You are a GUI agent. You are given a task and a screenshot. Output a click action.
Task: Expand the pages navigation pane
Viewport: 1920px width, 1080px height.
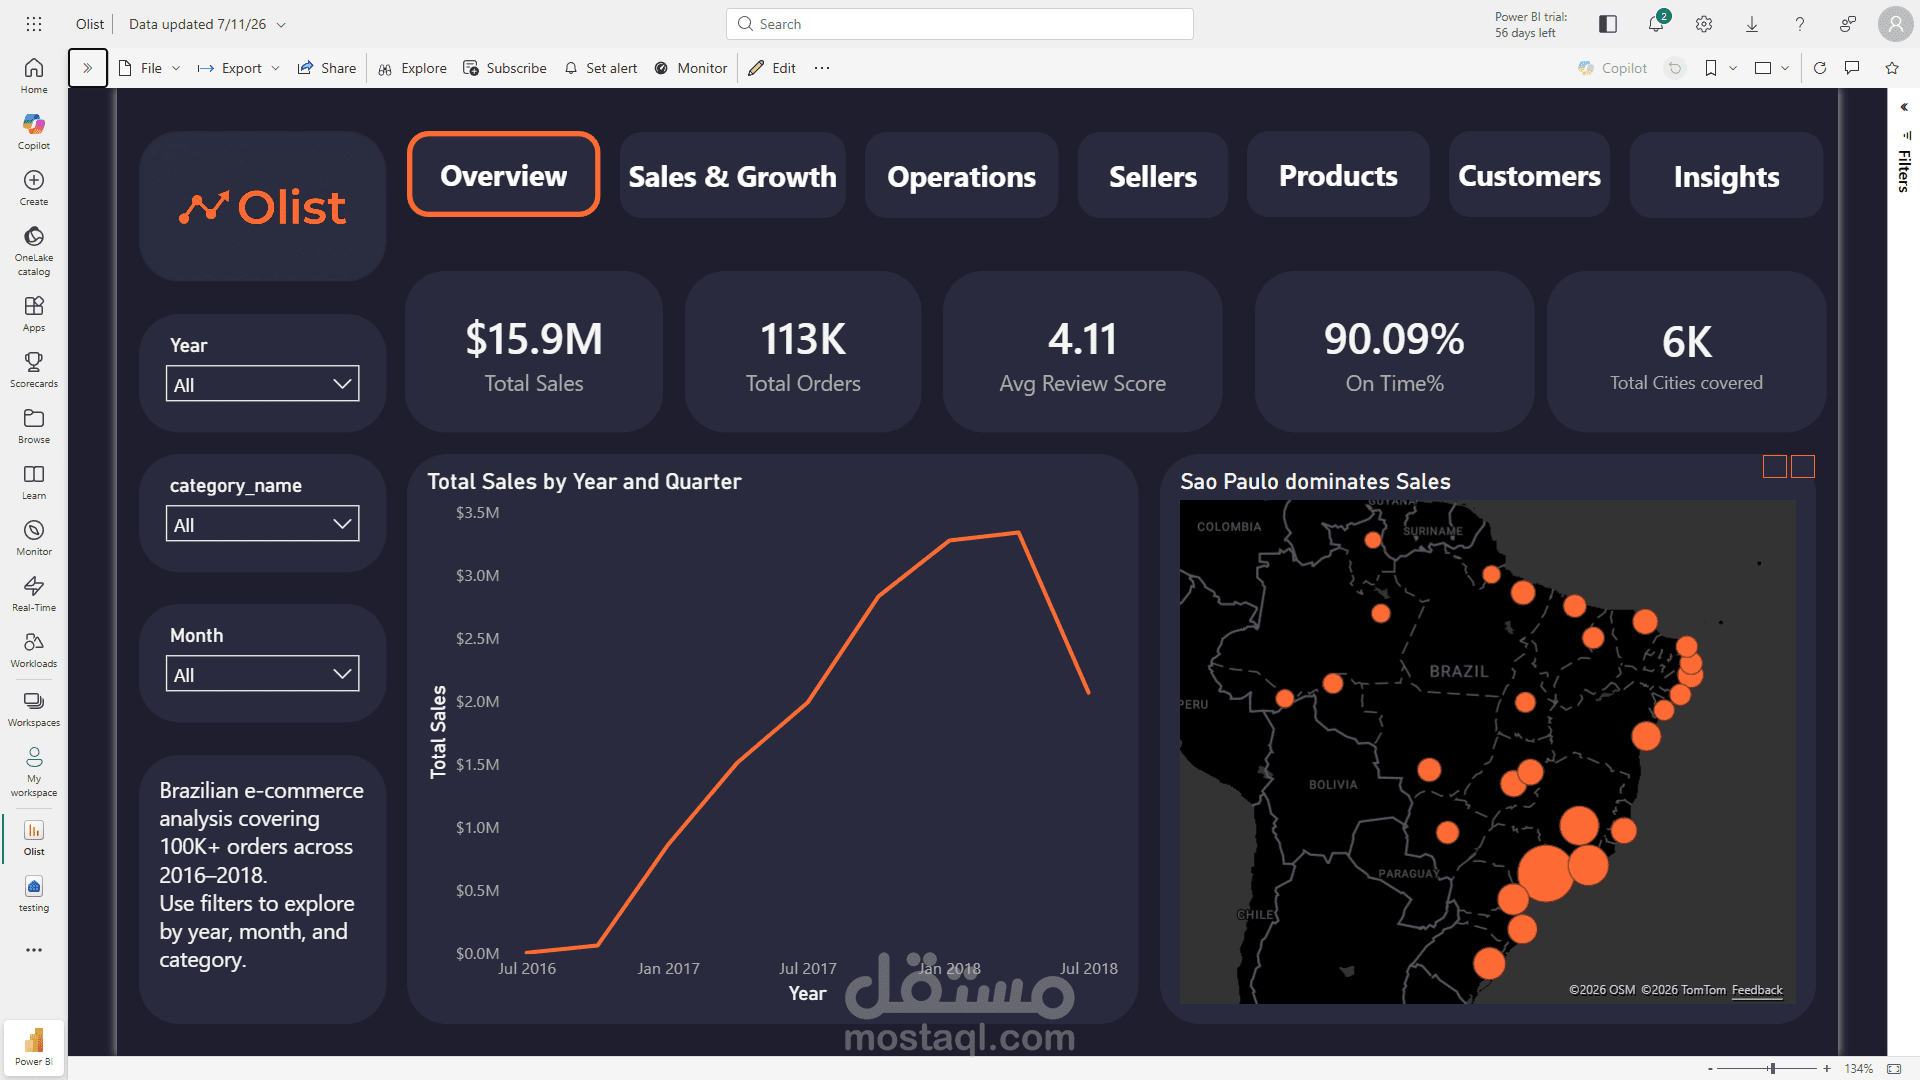(x=88, y=68)
